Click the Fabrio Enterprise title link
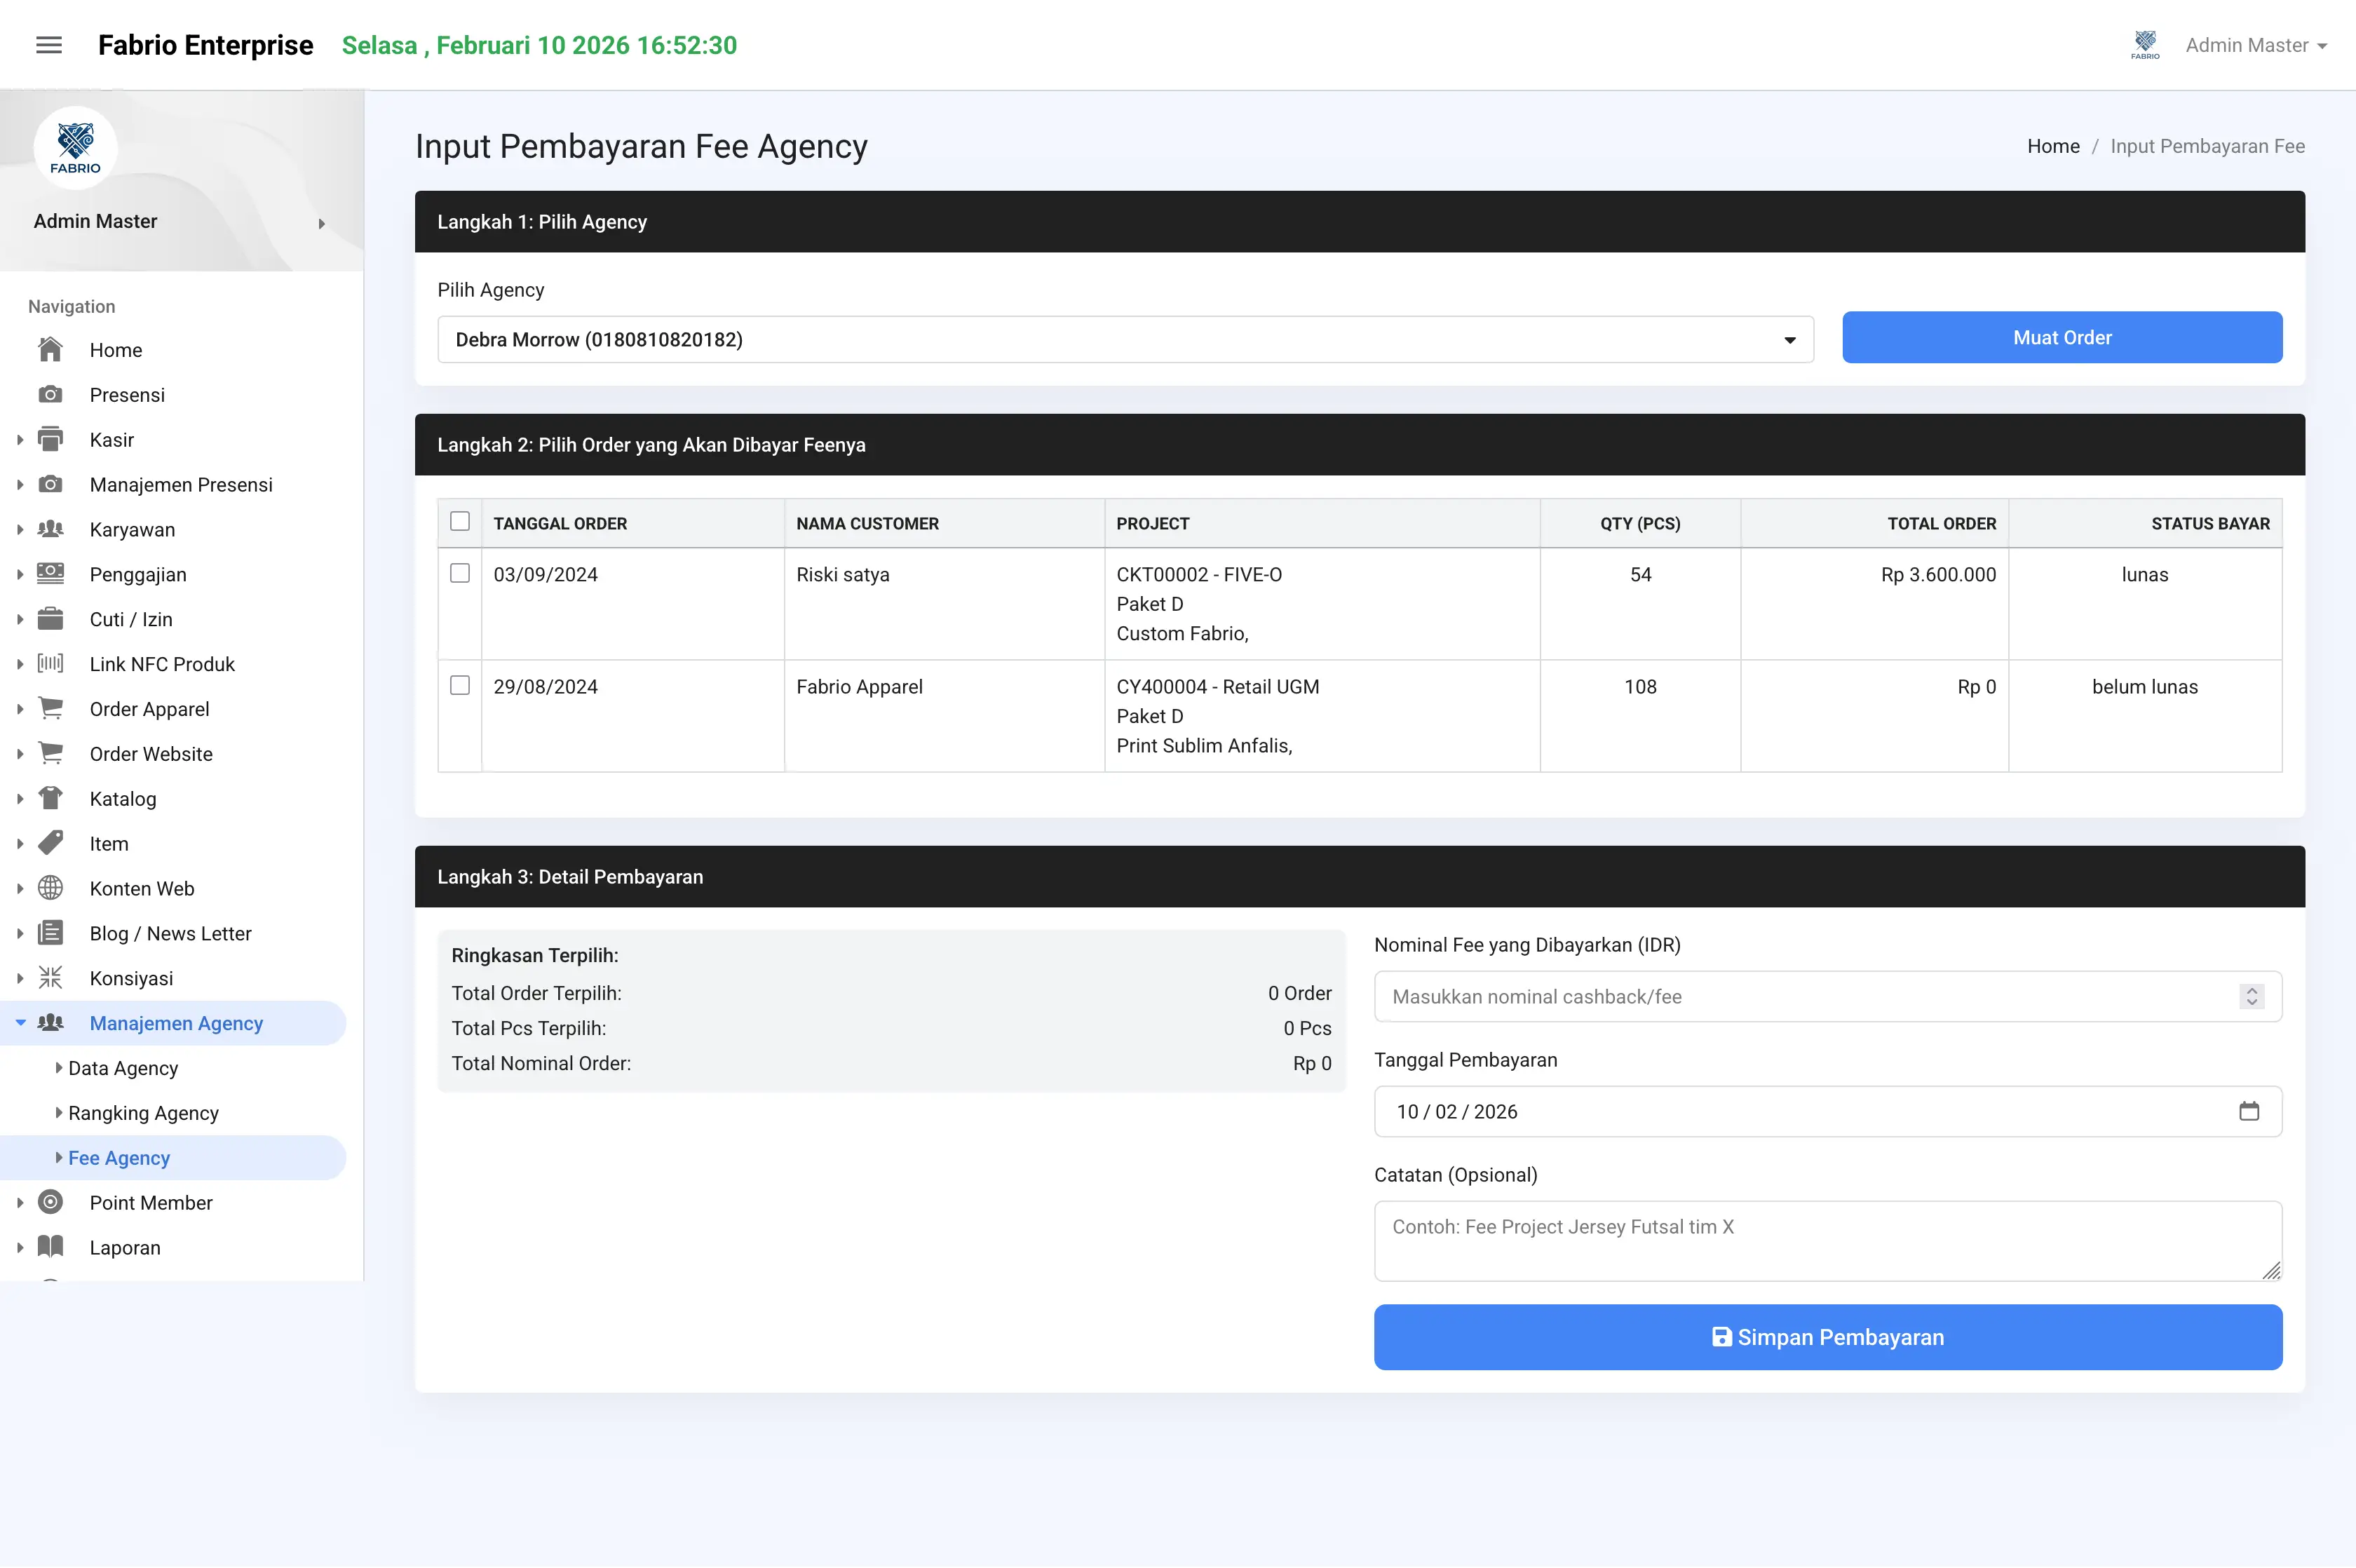Screen dimensions: 2356x1568 coord(205,45)
